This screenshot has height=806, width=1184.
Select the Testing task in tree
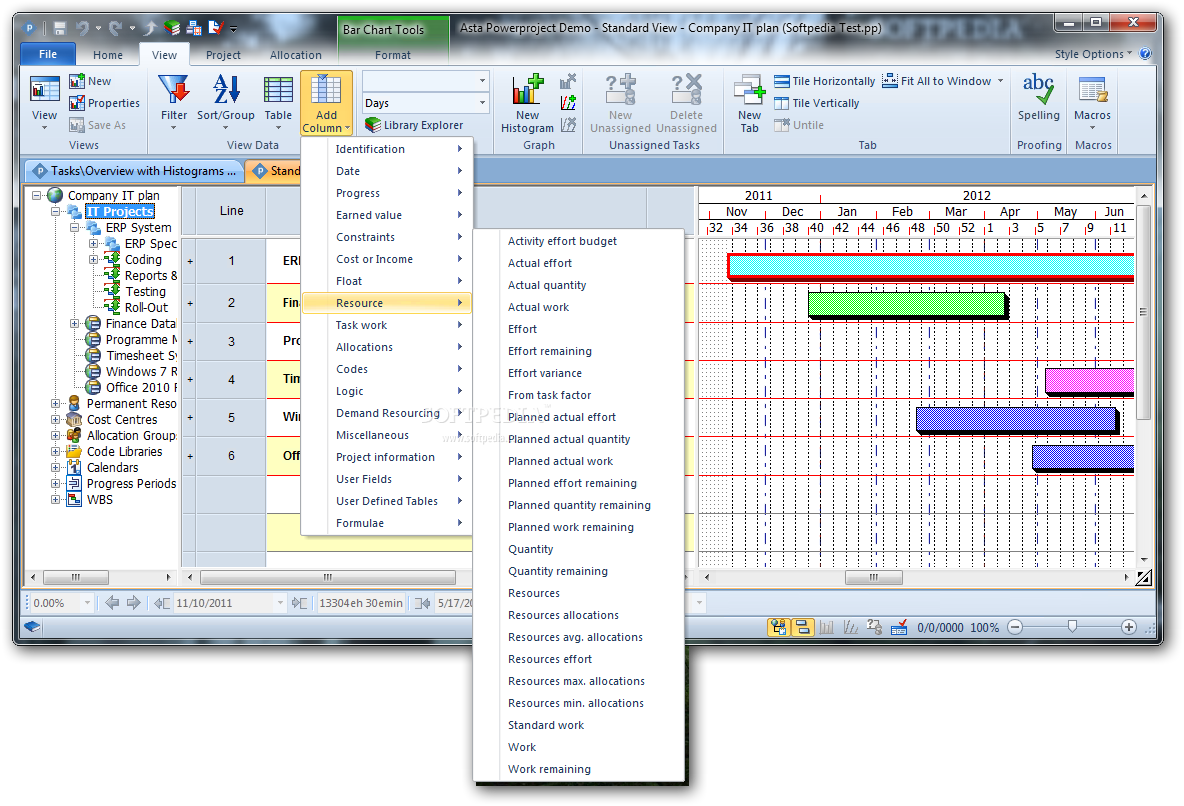[145, 292]
